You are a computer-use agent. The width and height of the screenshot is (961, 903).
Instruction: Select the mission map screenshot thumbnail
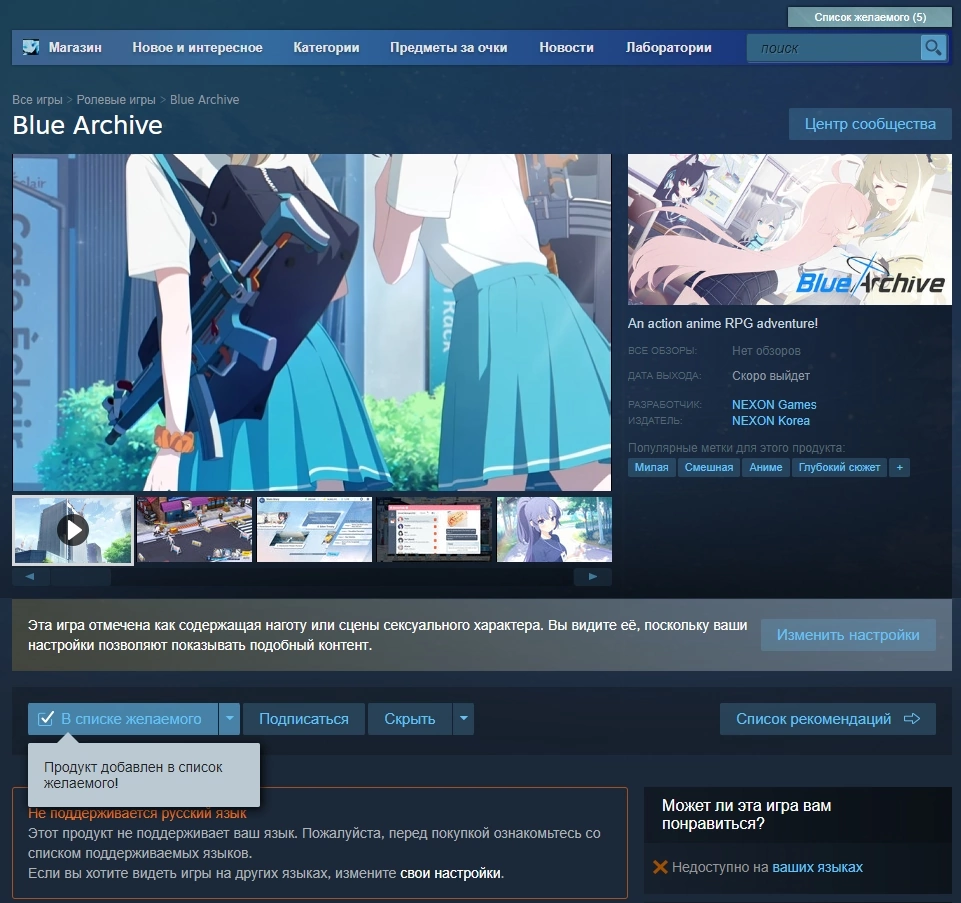tap(314, 530)
